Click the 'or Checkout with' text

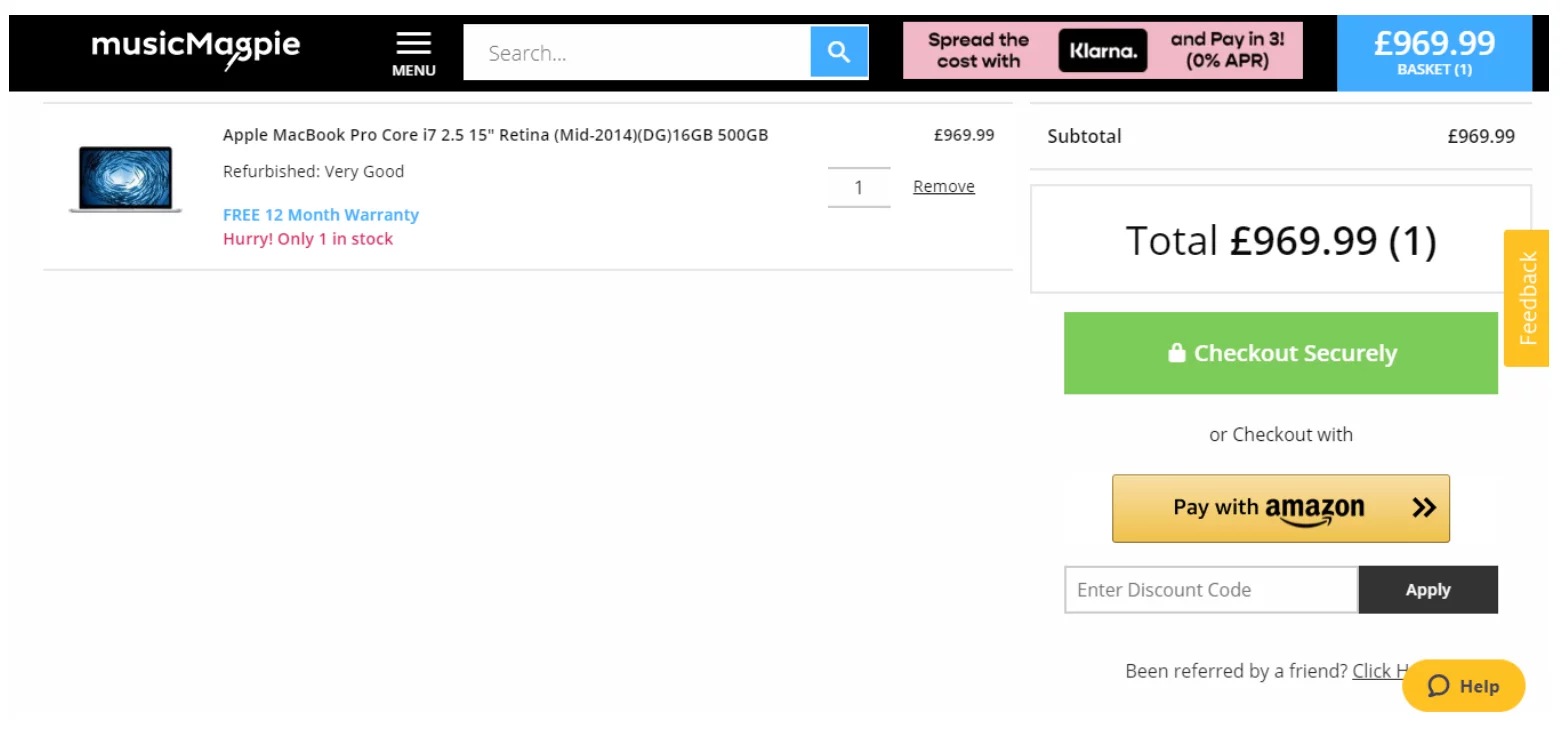pyautogui.click(x=1281, y=435)
